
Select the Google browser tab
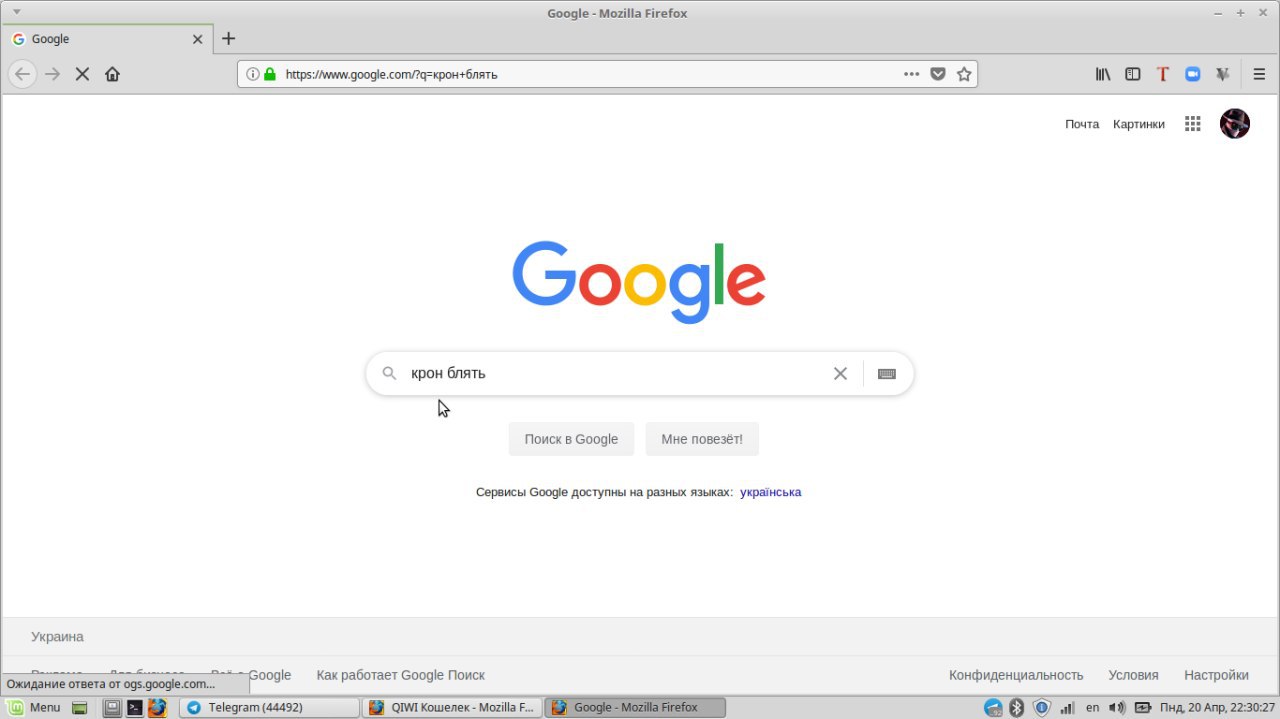point(107,39)
